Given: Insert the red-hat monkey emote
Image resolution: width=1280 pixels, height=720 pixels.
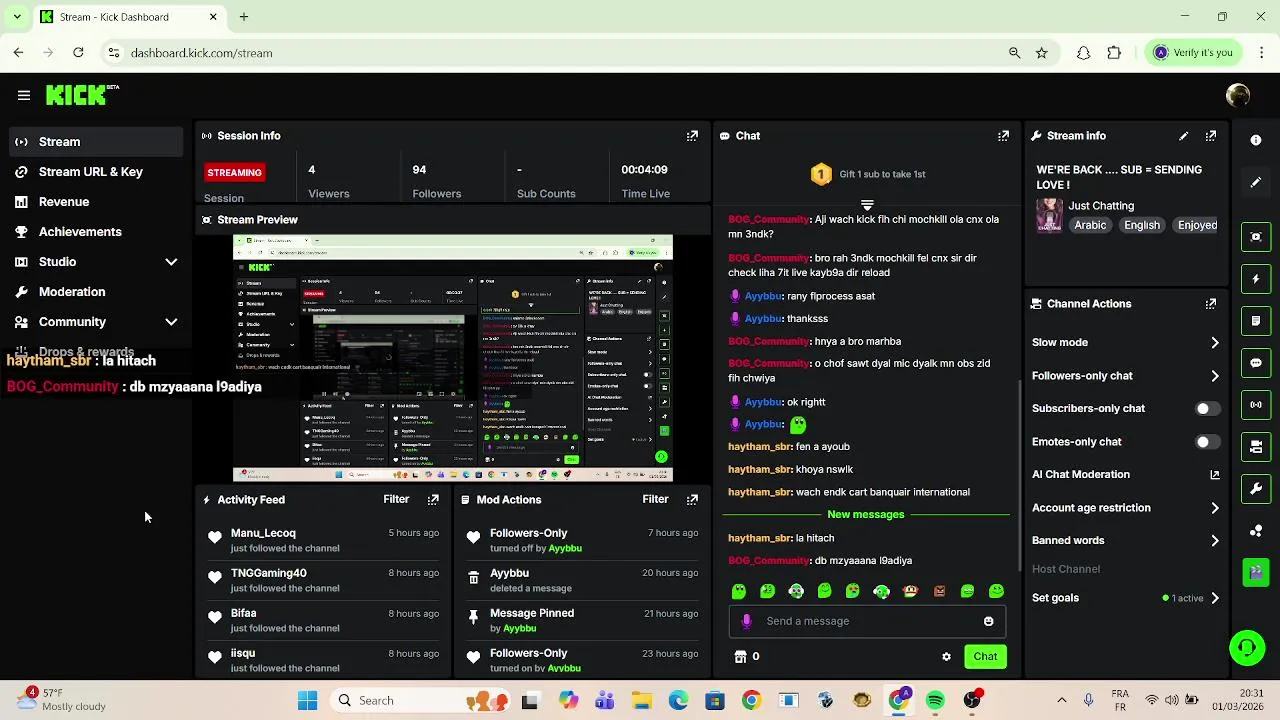Looking at the screenshot, I should coord(910,592).
